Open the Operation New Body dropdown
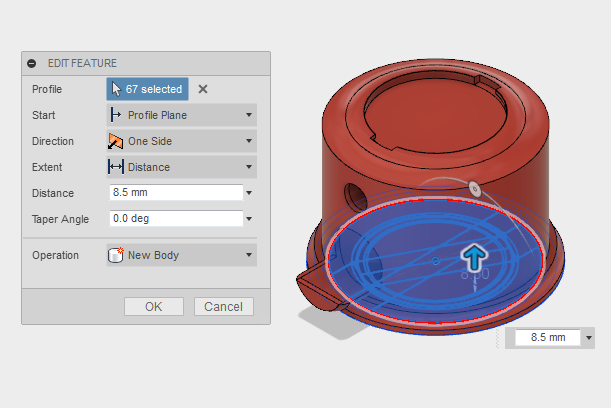 (x=182, y=255)
